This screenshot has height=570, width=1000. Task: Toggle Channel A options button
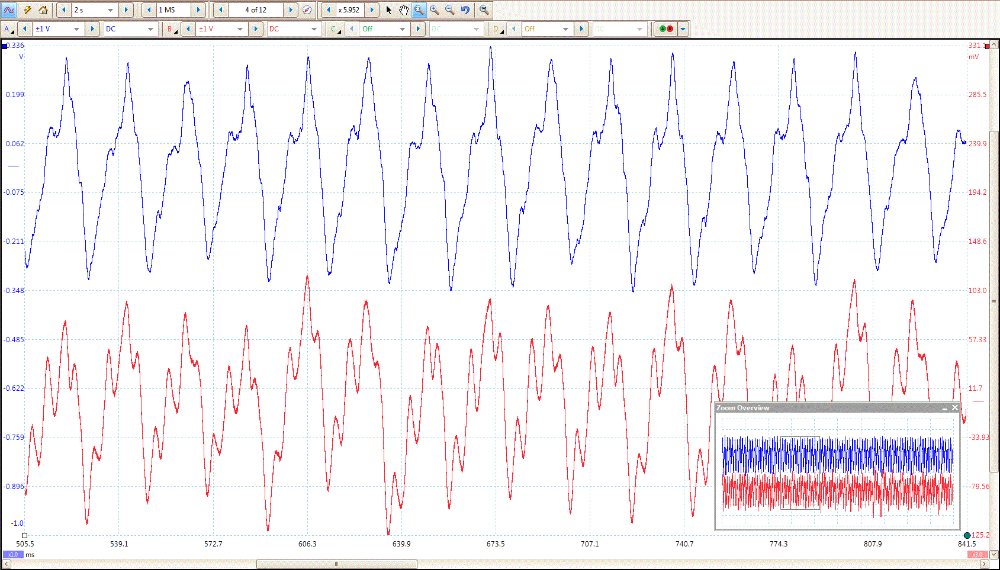click(8, 29)
